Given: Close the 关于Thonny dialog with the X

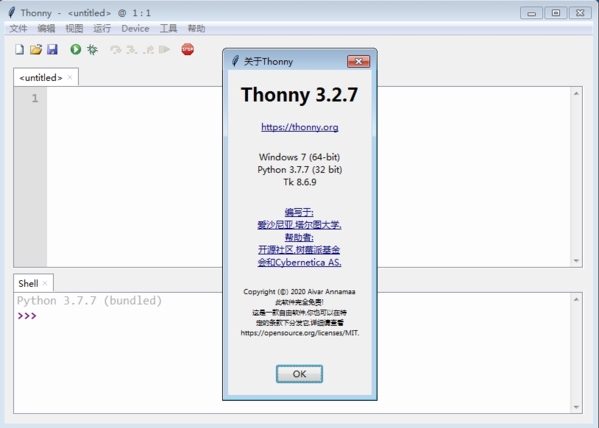Looking at the screenshot, I should click(x=358, y=62).
